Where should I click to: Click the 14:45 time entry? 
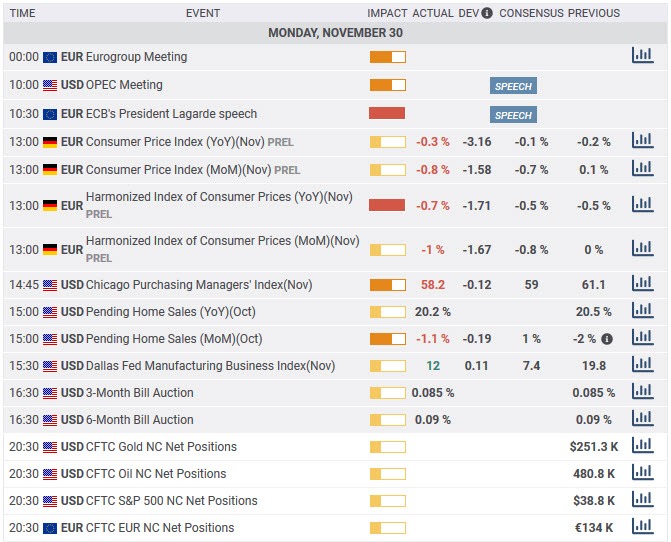pos(24,284)
